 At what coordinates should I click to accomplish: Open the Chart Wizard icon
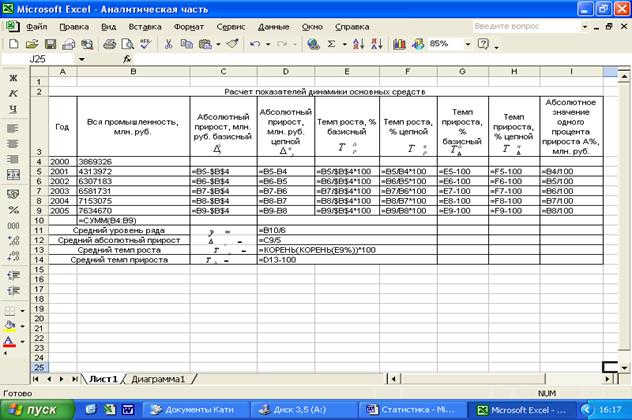(400, 44)
